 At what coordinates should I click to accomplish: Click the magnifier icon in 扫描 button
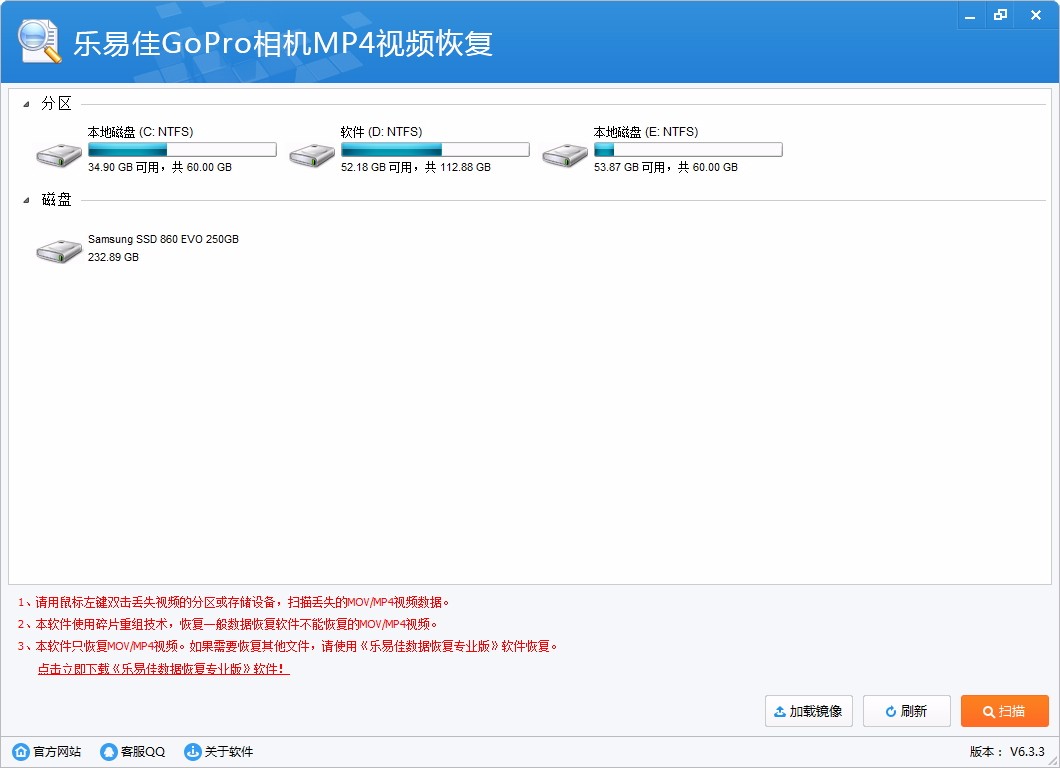(x=988, y=711)
